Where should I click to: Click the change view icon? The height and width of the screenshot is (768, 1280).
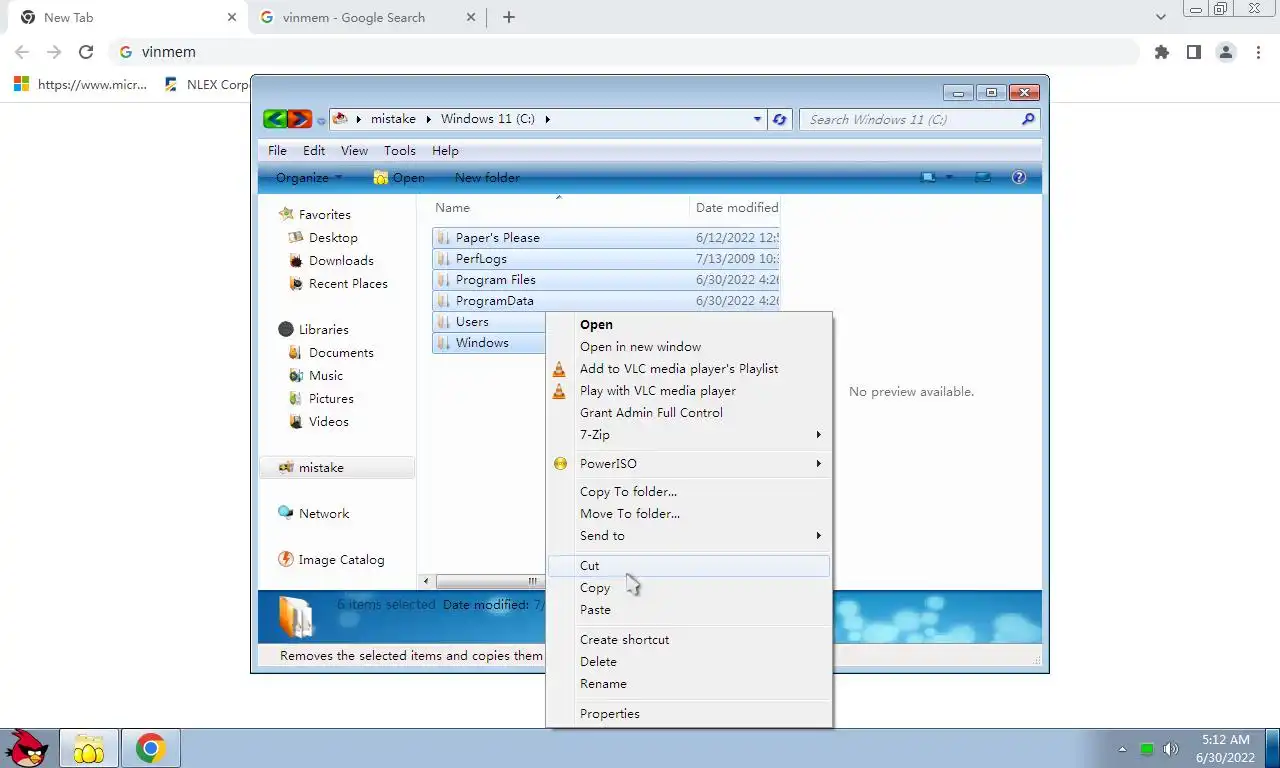(x=929, y=177)
